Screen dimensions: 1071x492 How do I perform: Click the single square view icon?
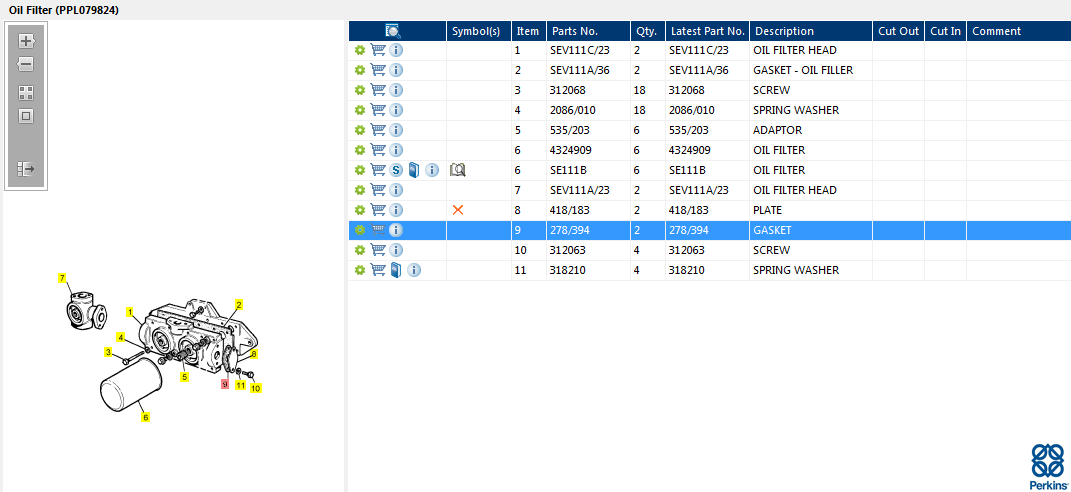[x=26, y=116]
